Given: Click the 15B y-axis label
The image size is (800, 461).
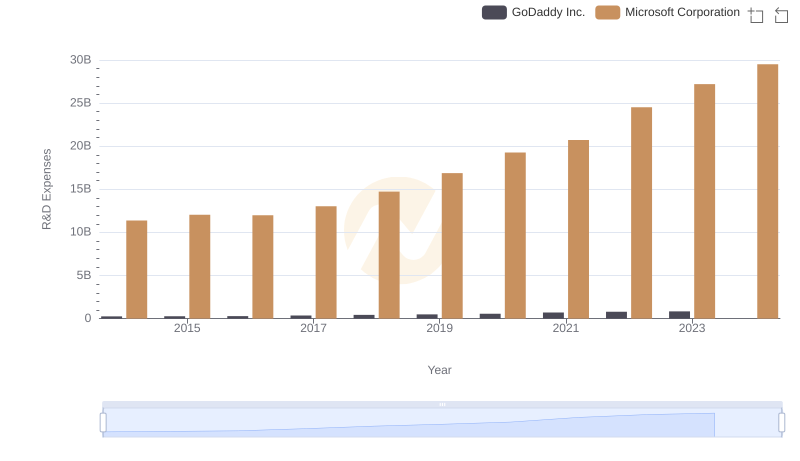Looking at the screenshot, I should point(81,189).
